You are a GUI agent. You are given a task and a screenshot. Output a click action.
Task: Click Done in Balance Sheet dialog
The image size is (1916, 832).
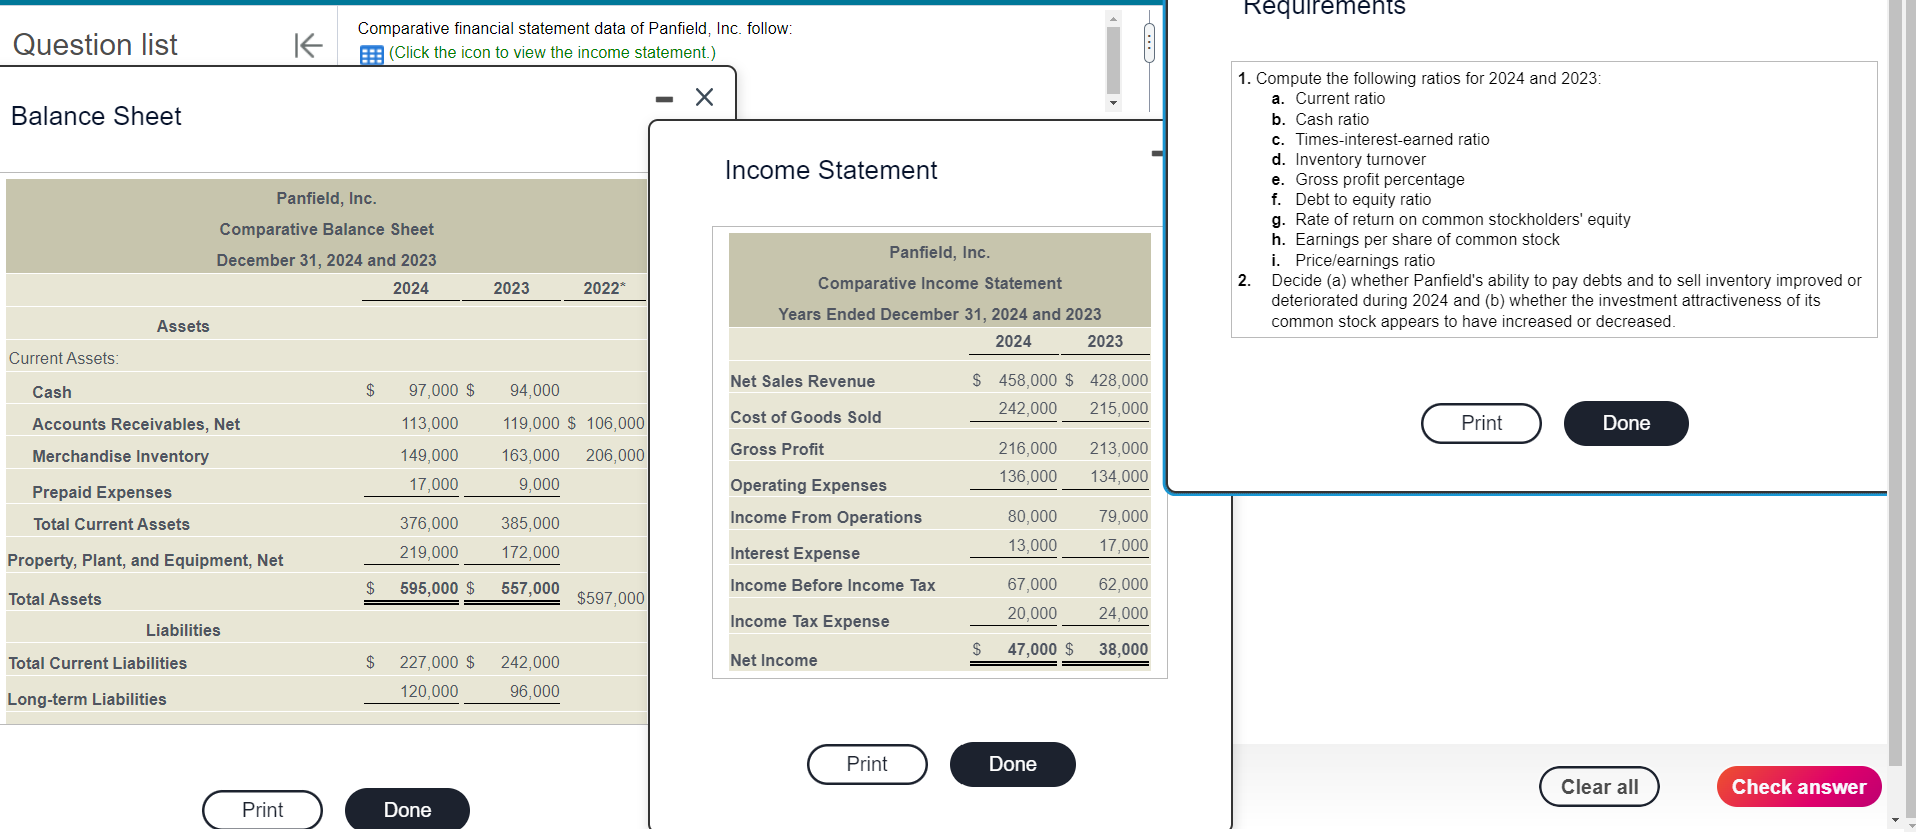pyautogui.click(x=407, y=810)
